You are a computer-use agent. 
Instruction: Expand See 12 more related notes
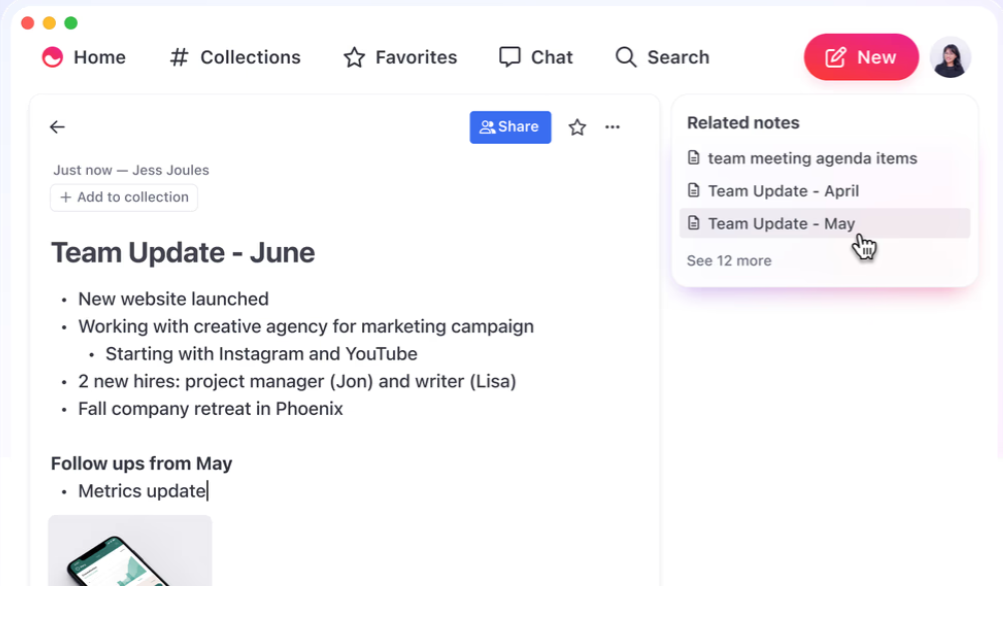(729, 261)
